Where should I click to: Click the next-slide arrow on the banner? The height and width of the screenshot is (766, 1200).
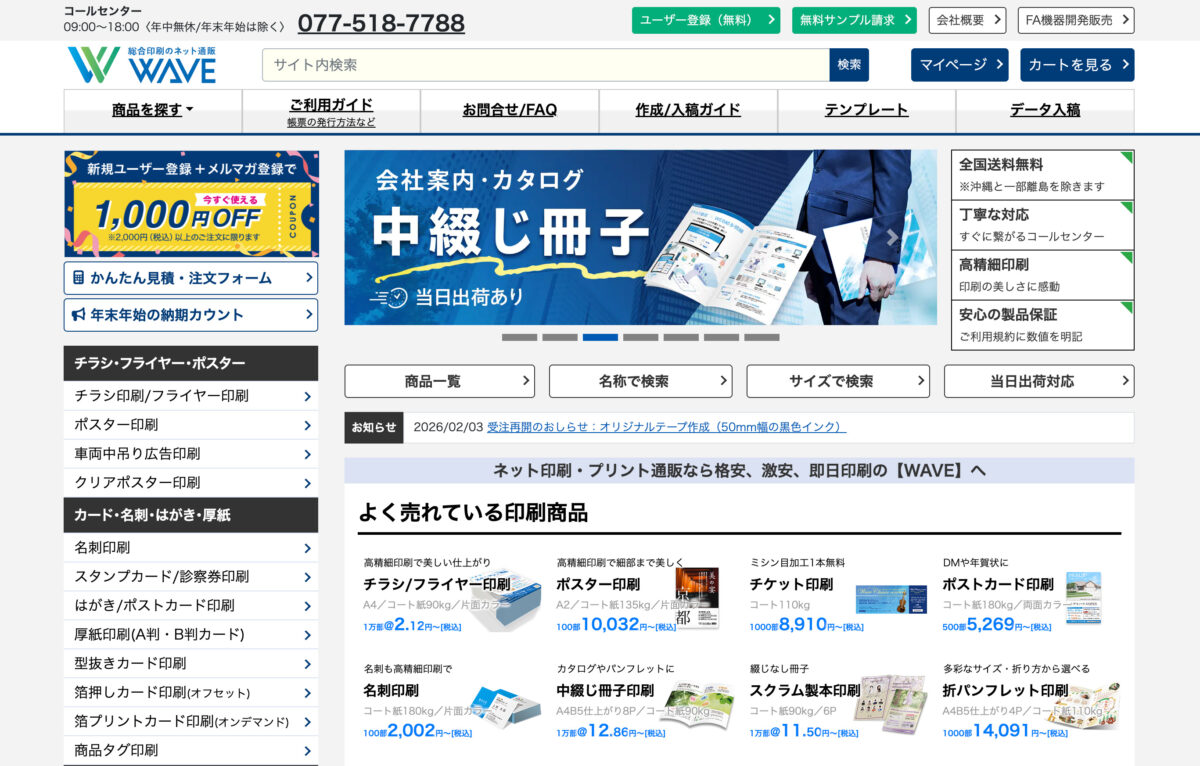[892, 238]
